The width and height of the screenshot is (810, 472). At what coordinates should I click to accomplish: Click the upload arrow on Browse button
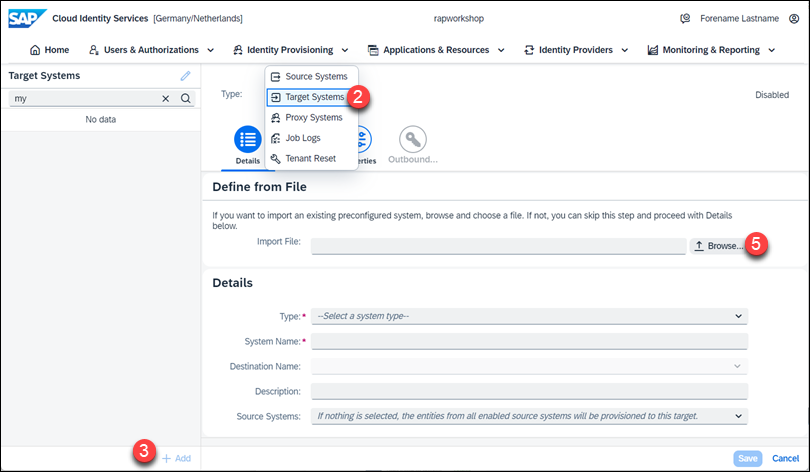[699, 246]
